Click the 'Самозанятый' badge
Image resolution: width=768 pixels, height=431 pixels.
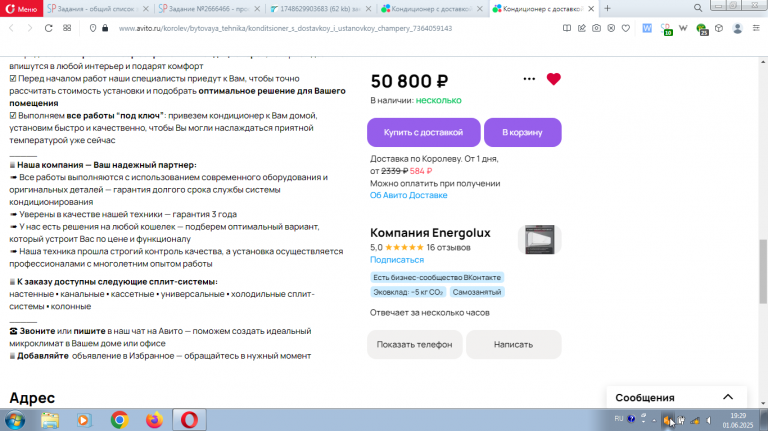click(477, 292)
